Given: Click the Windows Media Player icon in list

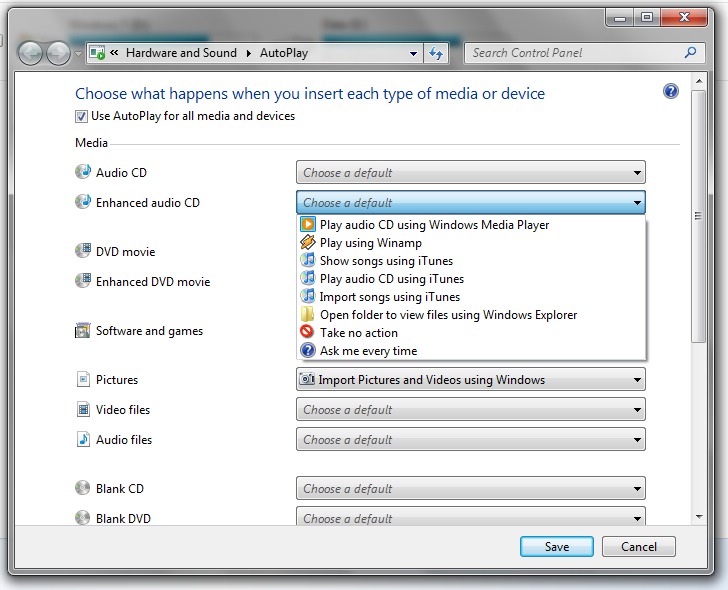Looking at the screenshot, I should pos(307,225).
